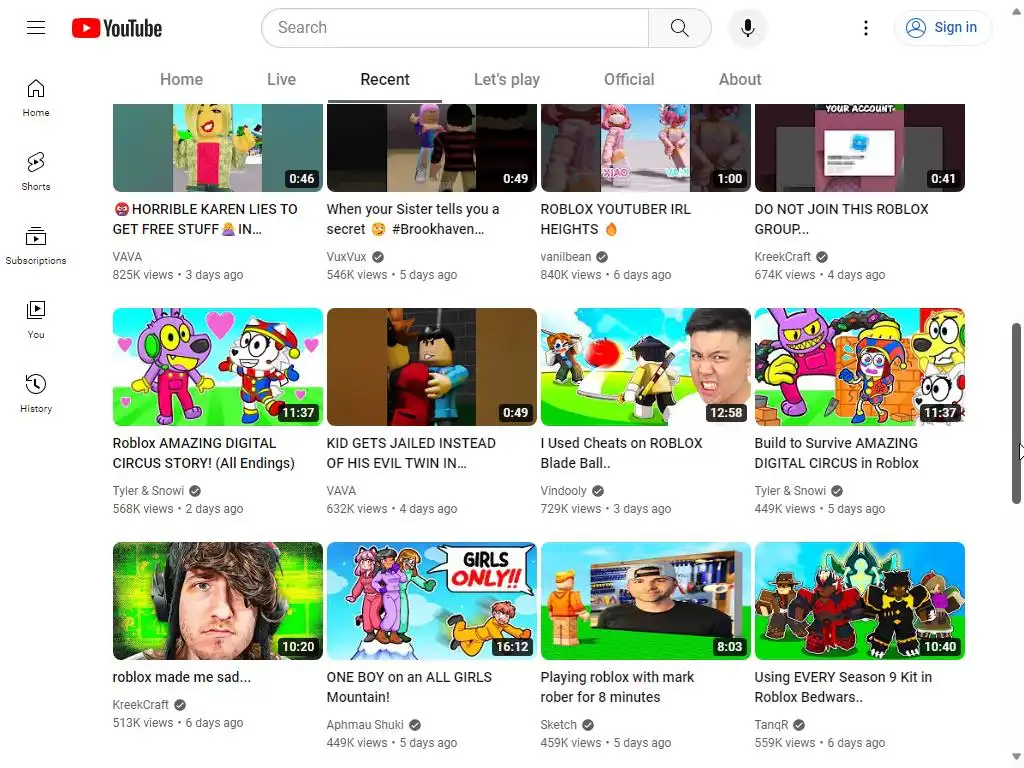
Task: Click the search magnifier button
Action: point(679,28)
